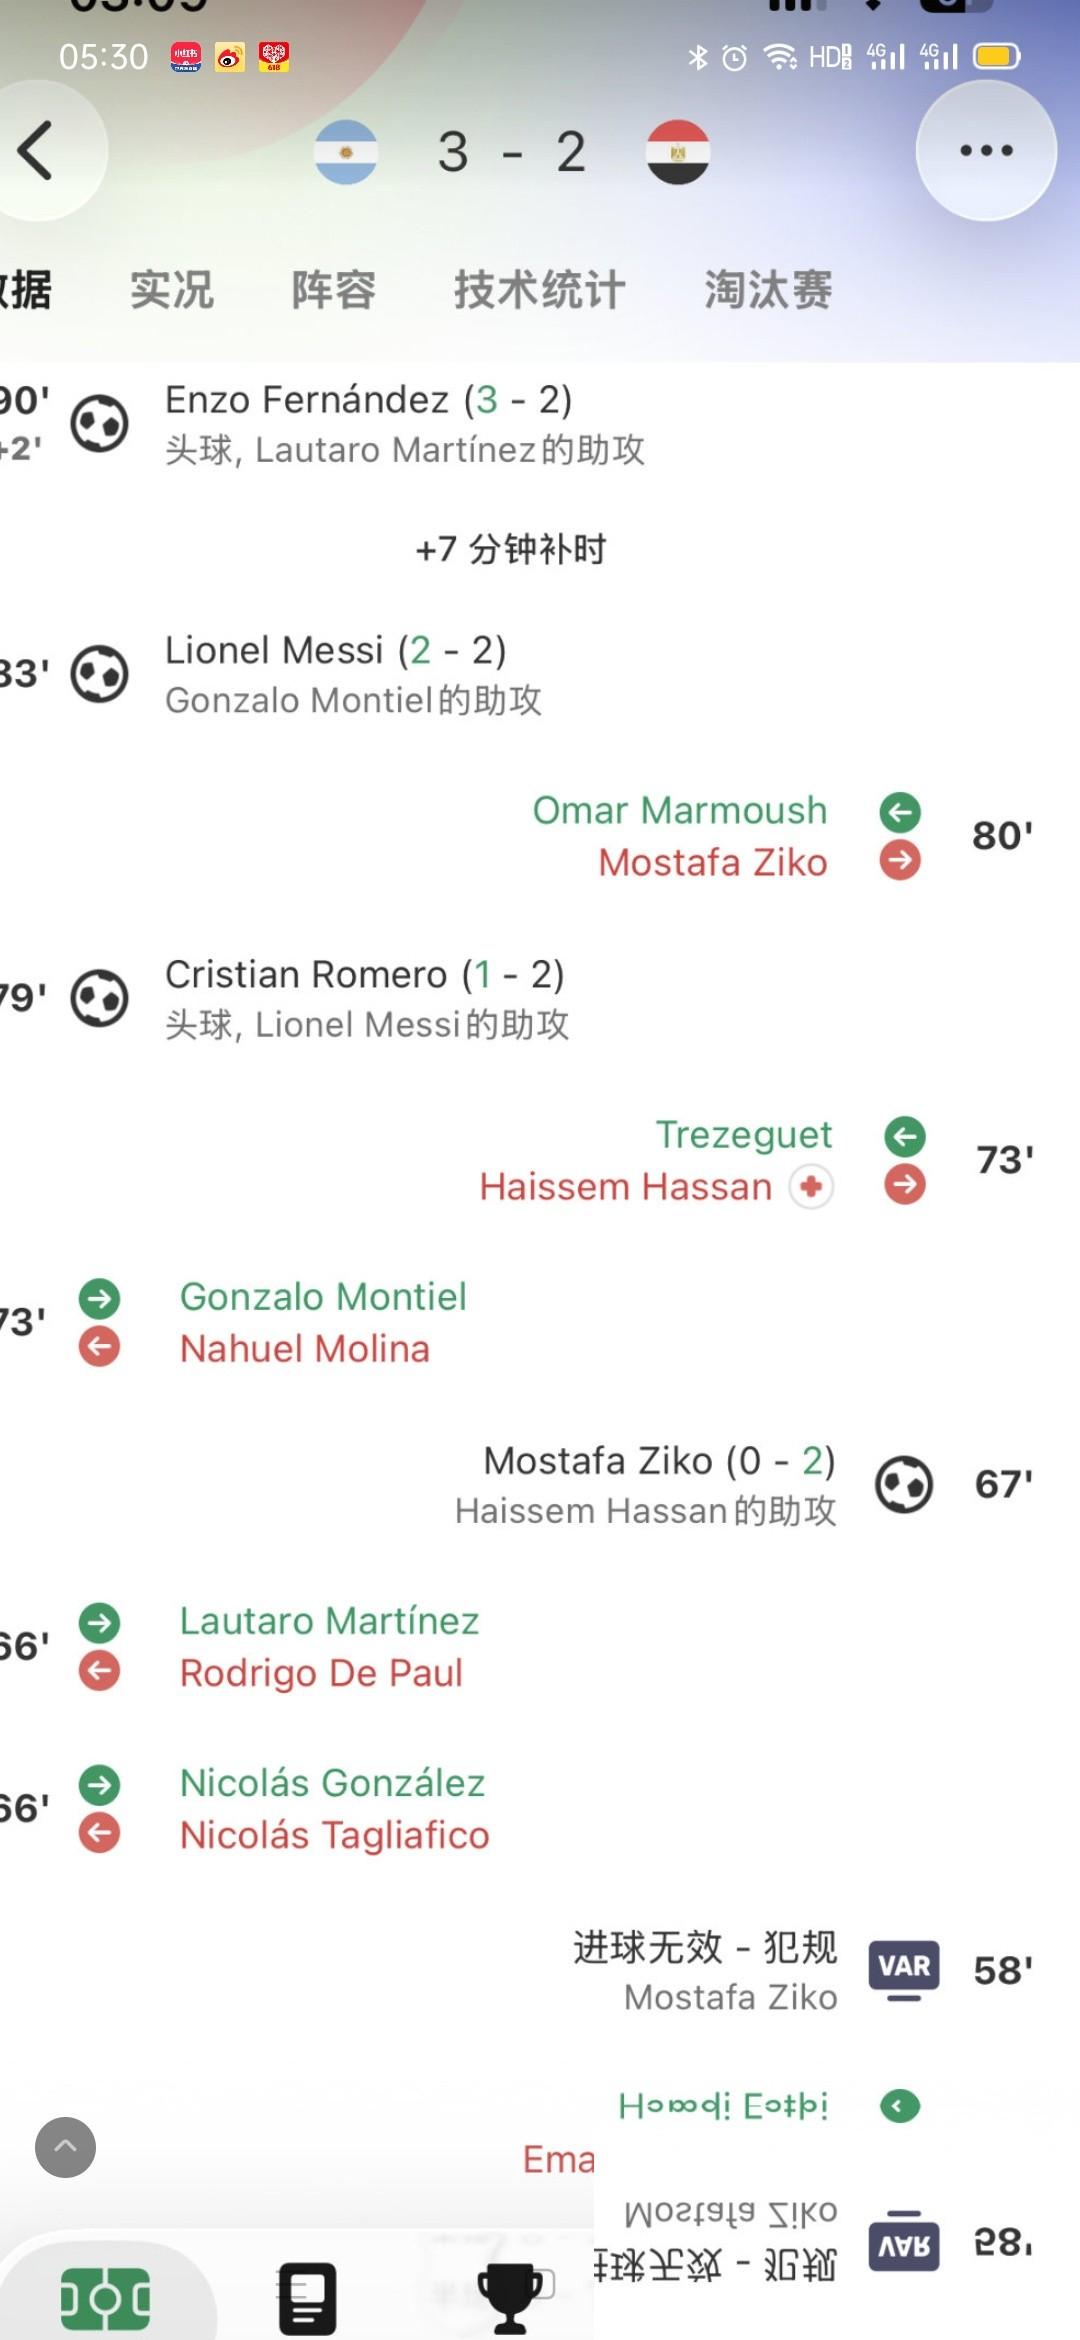Screen dimensions: 1080x2340
Task: Tap the scroll-to-top chevron button
Action: [x=66, y=2147]
